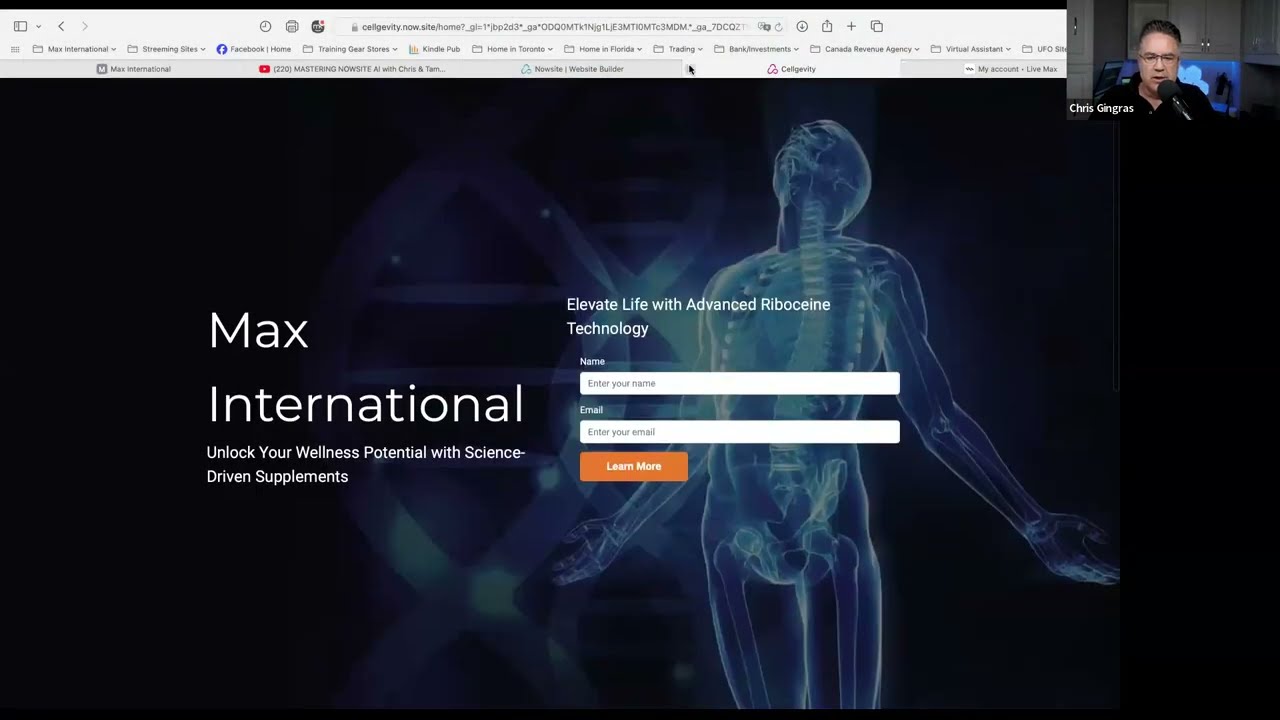Click the print icon in the toolbar

[292, 26]
